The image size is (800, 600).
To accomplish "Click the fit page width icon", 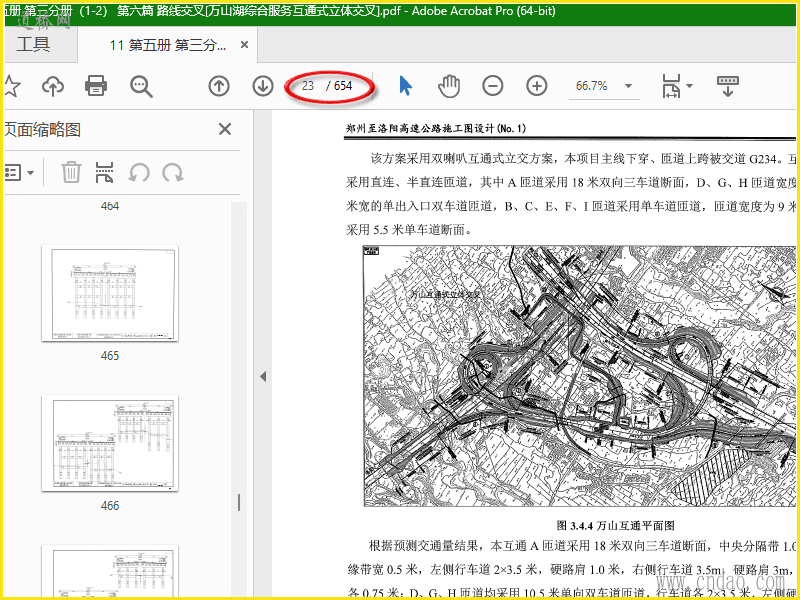I will 671,86.
